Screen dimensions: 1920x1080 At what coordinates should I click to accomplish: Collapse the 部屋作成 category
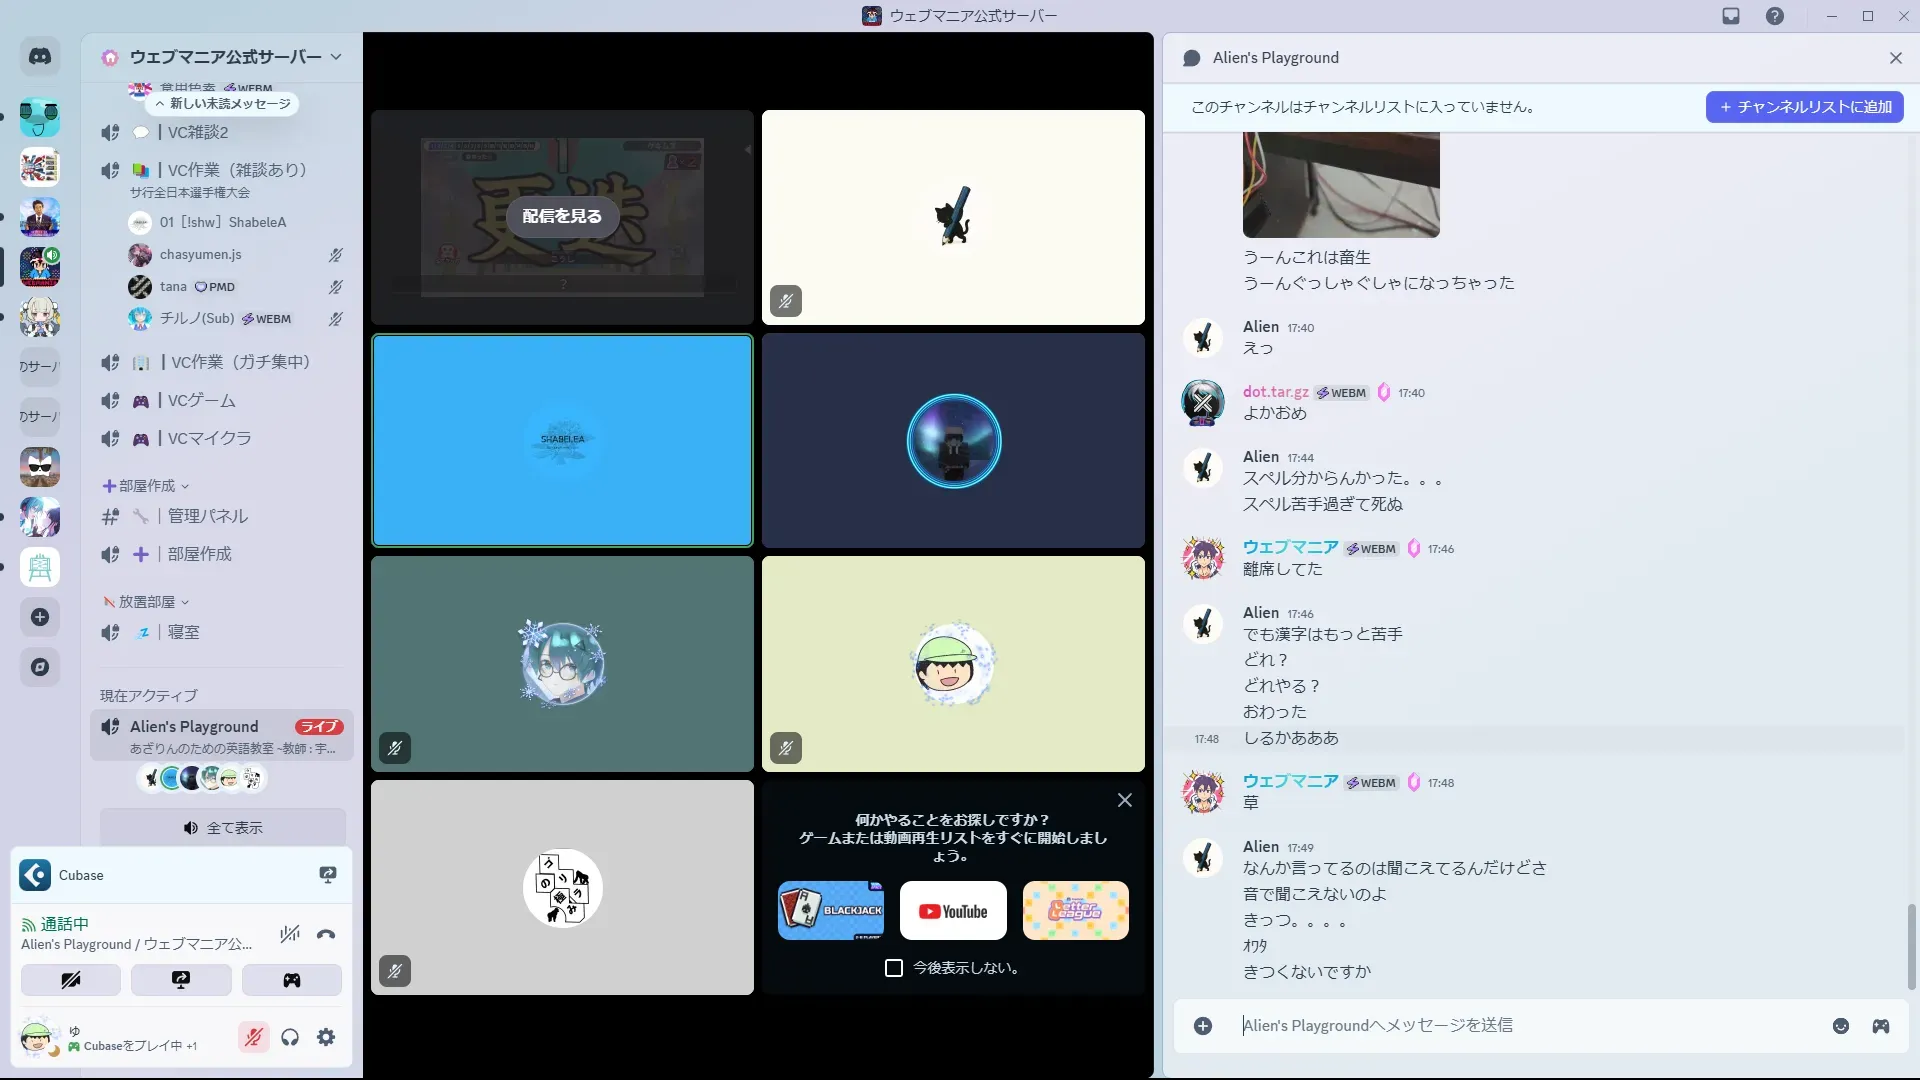147,486
